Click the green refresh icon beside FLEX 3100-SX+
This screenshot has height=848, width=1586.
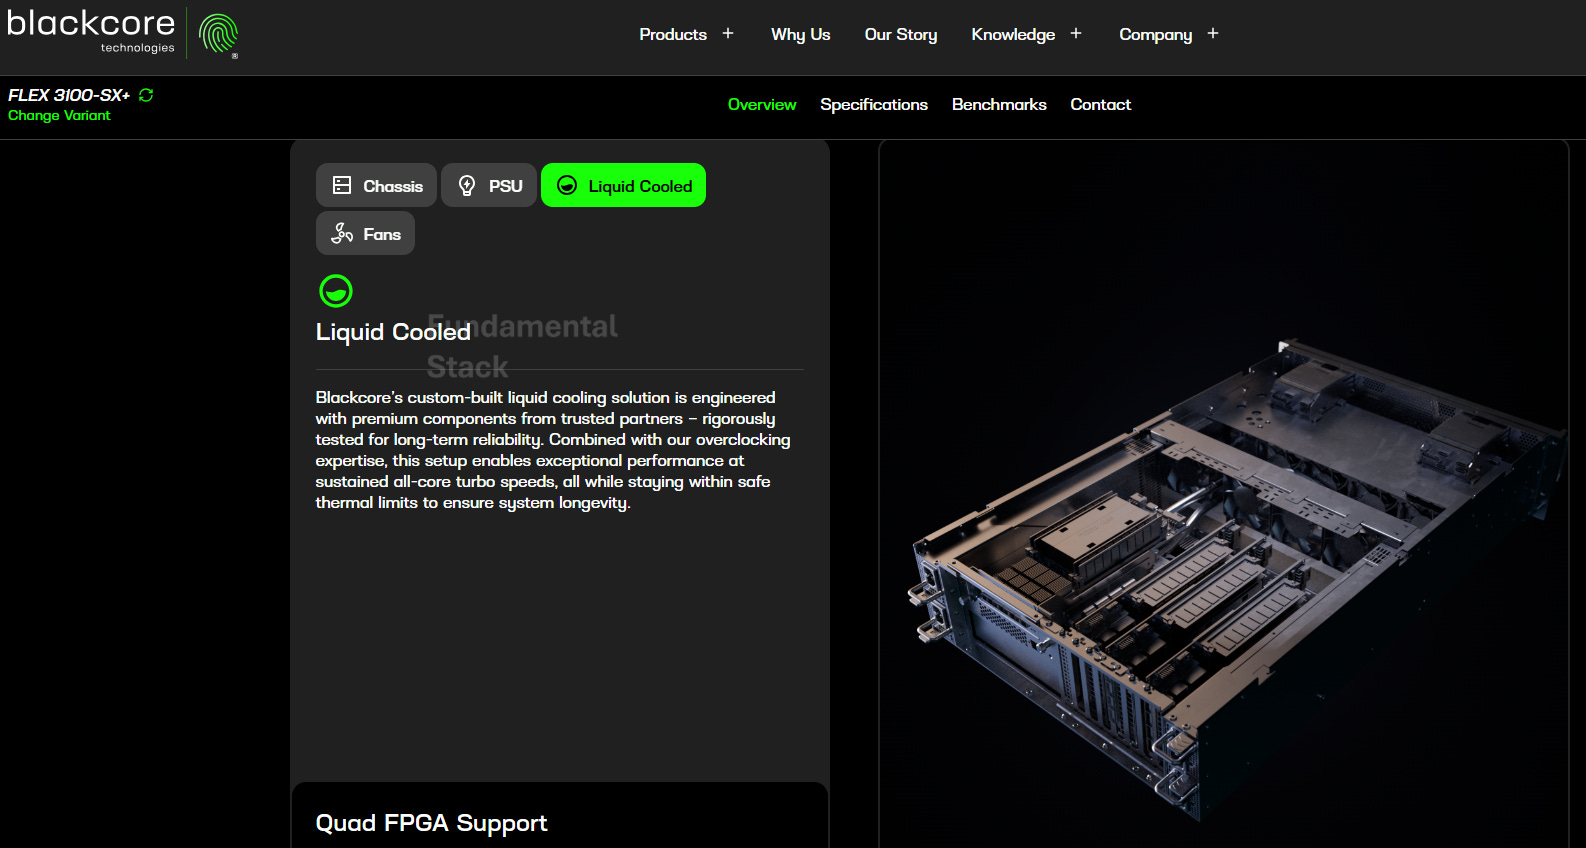[x=146, y=95]
